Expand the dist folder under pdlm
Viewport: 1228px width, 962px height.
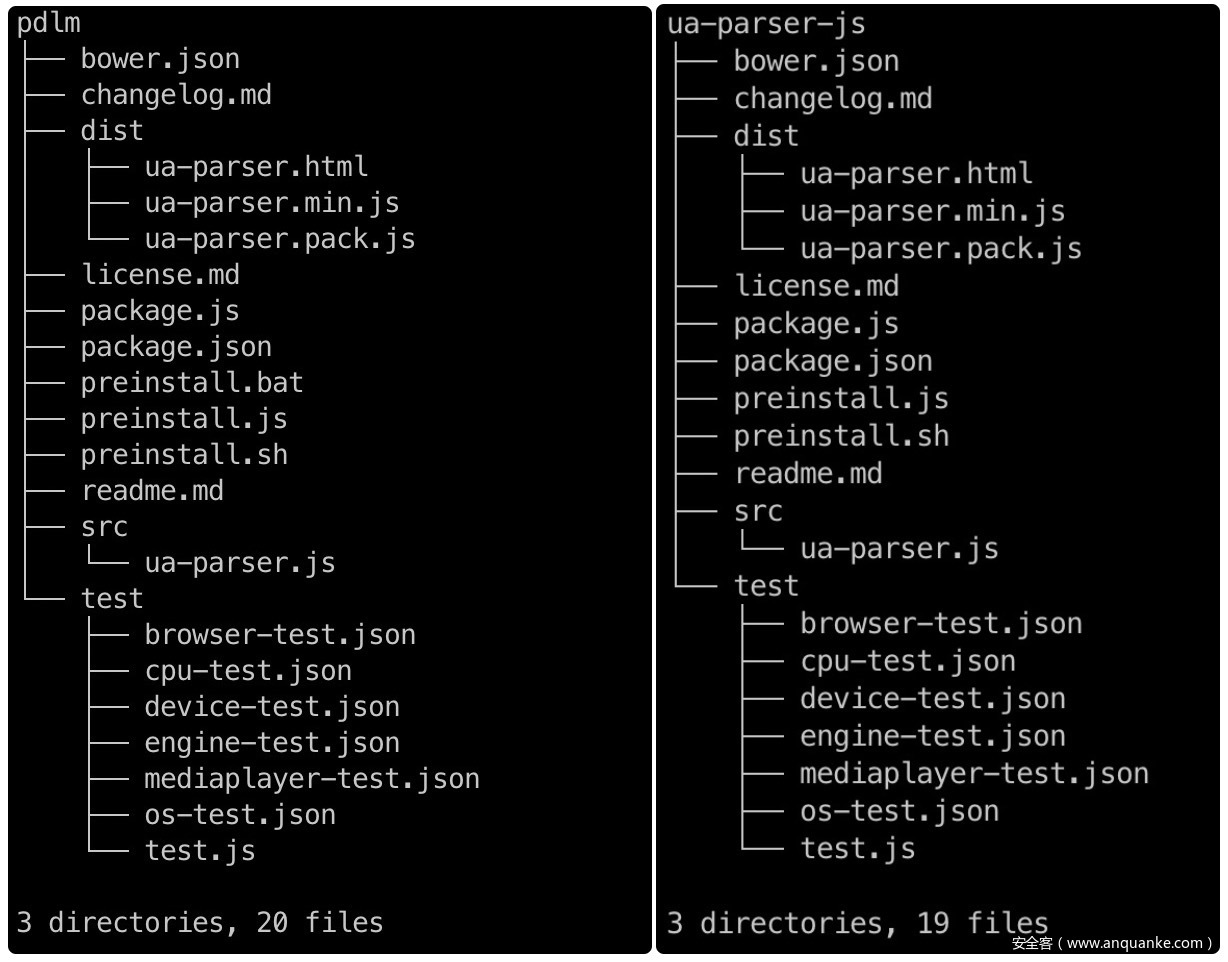112,131
